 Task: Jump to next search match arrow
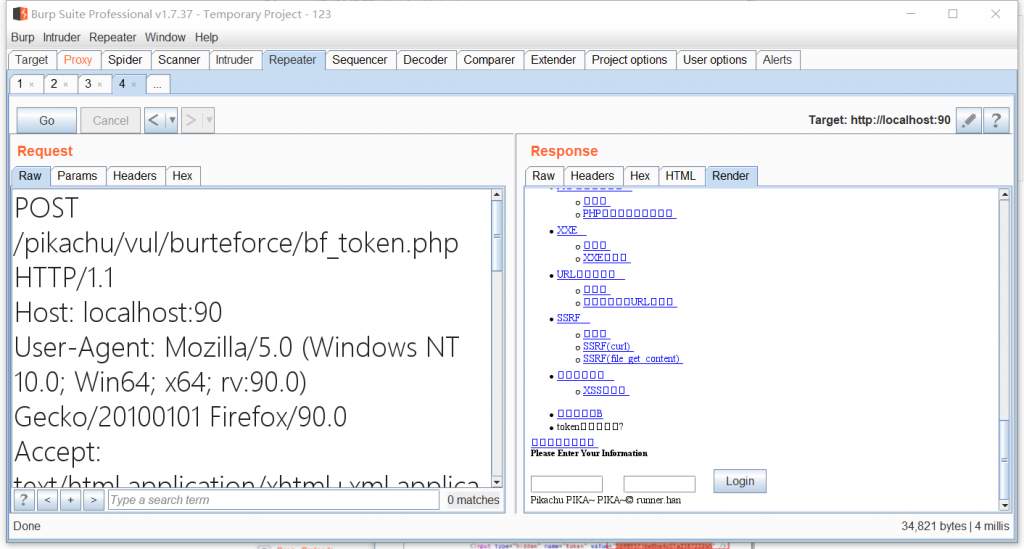click(x=93, y=500)
